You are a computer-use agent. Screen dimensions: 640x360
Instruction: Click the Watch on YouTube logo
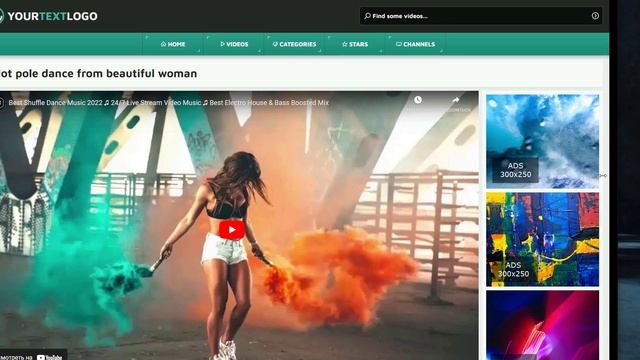tap(49, 357)
